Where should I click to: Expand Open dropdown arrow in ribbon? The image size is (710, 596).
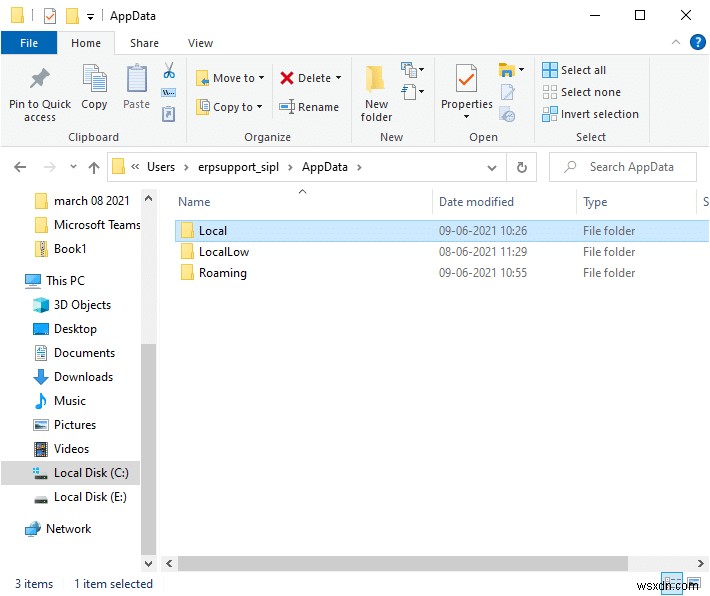coord(522,70)
